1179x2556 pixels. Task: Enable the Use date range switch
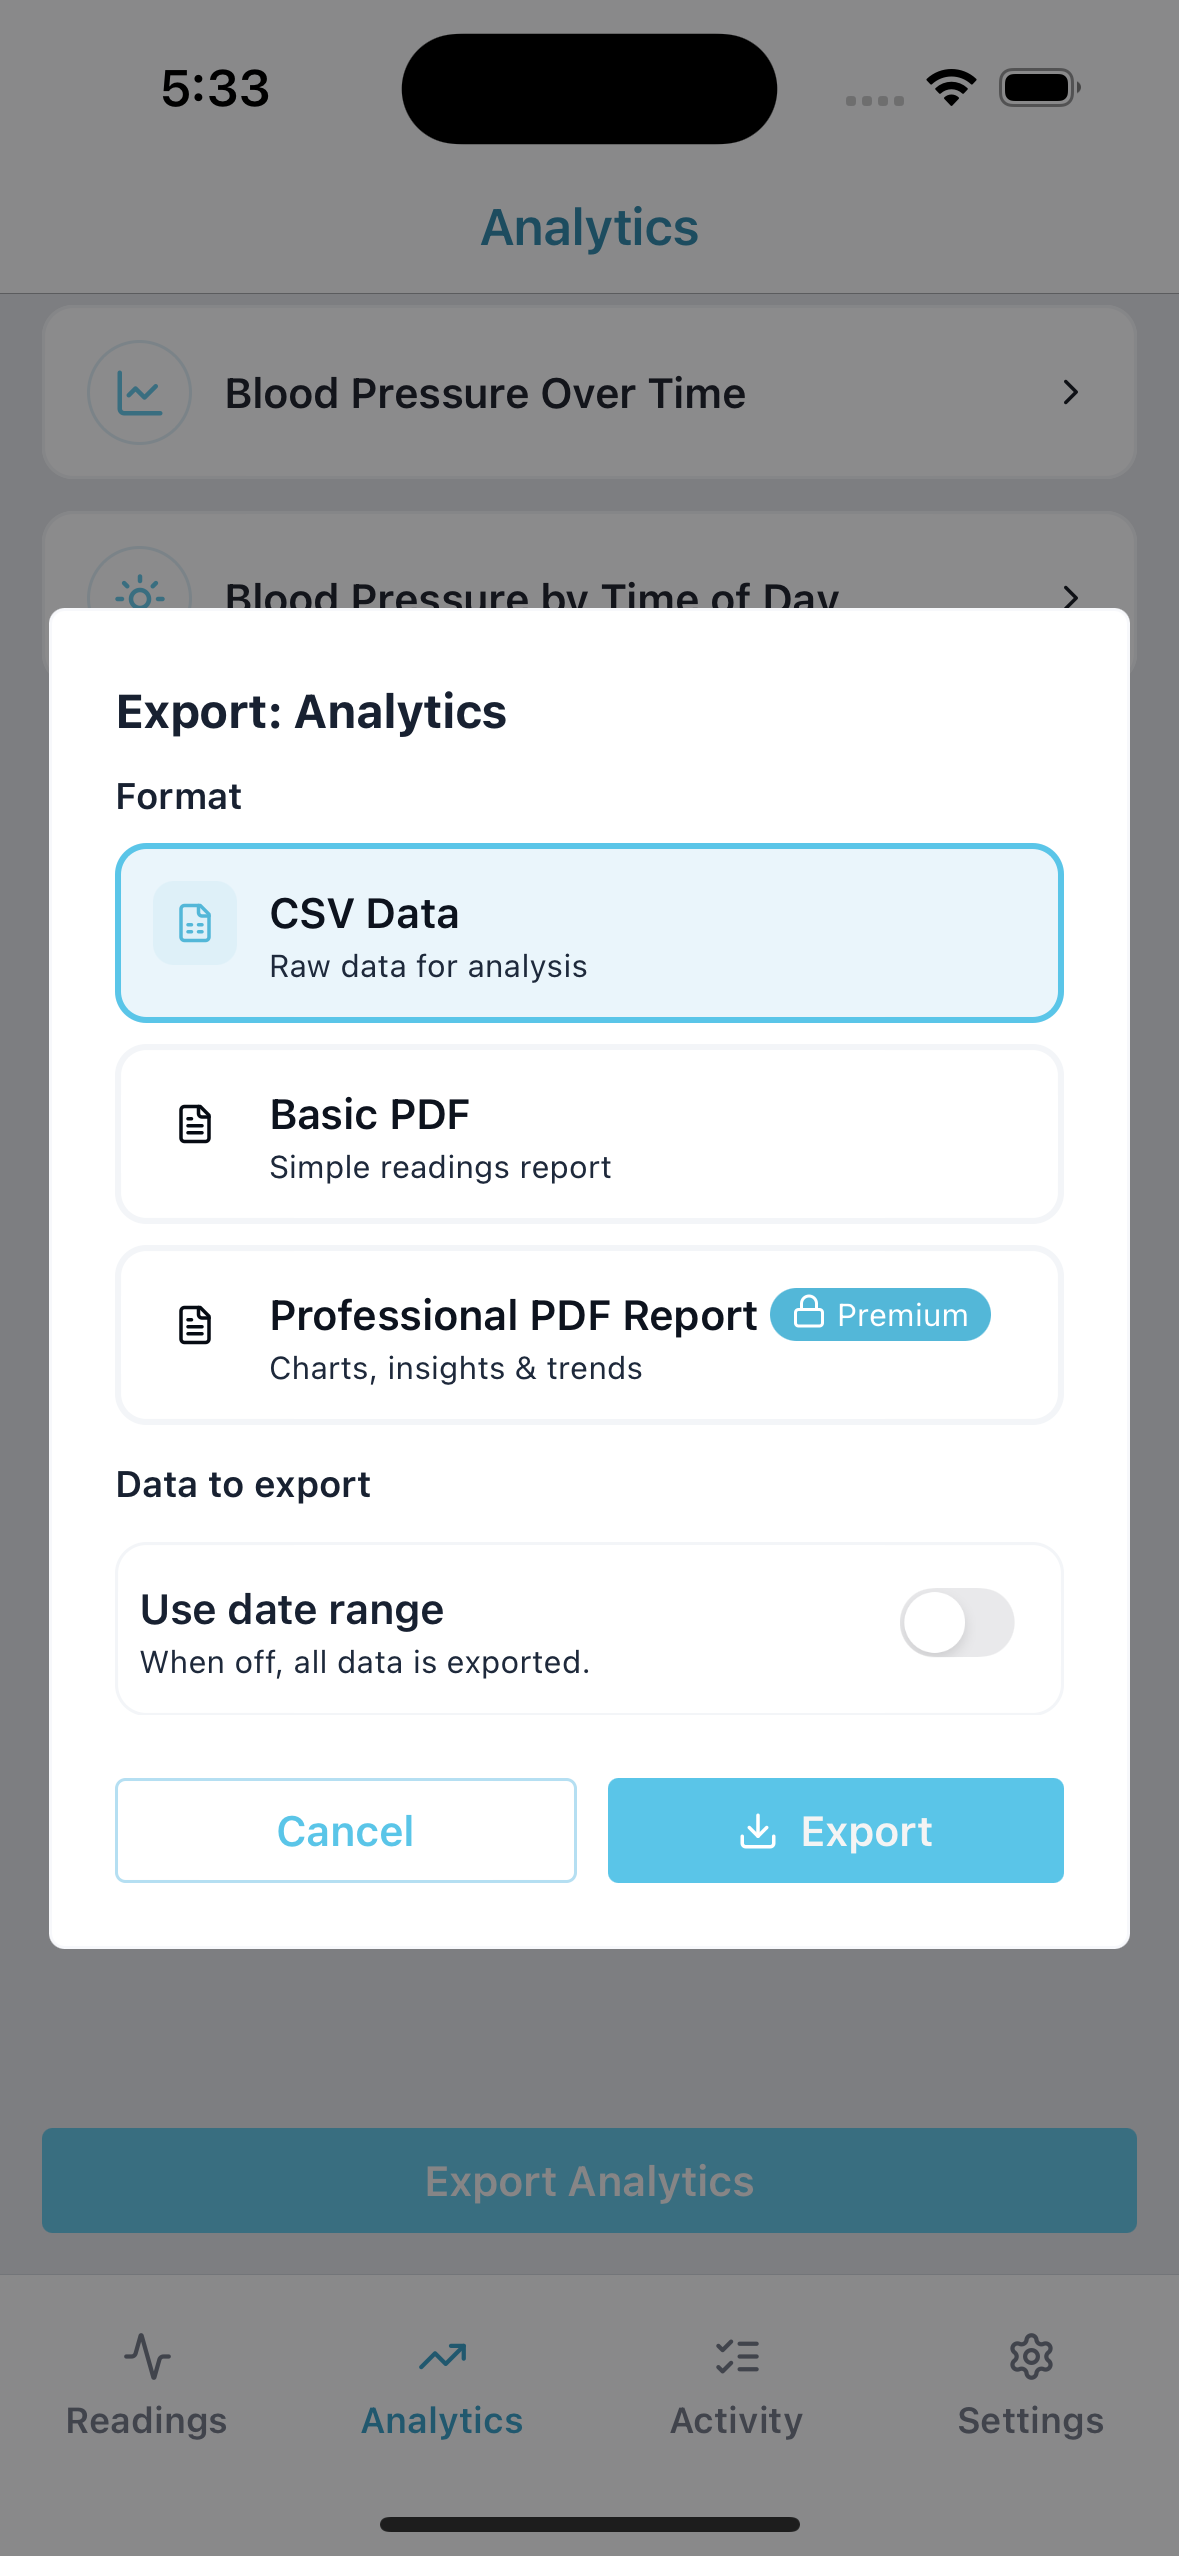957,1622
